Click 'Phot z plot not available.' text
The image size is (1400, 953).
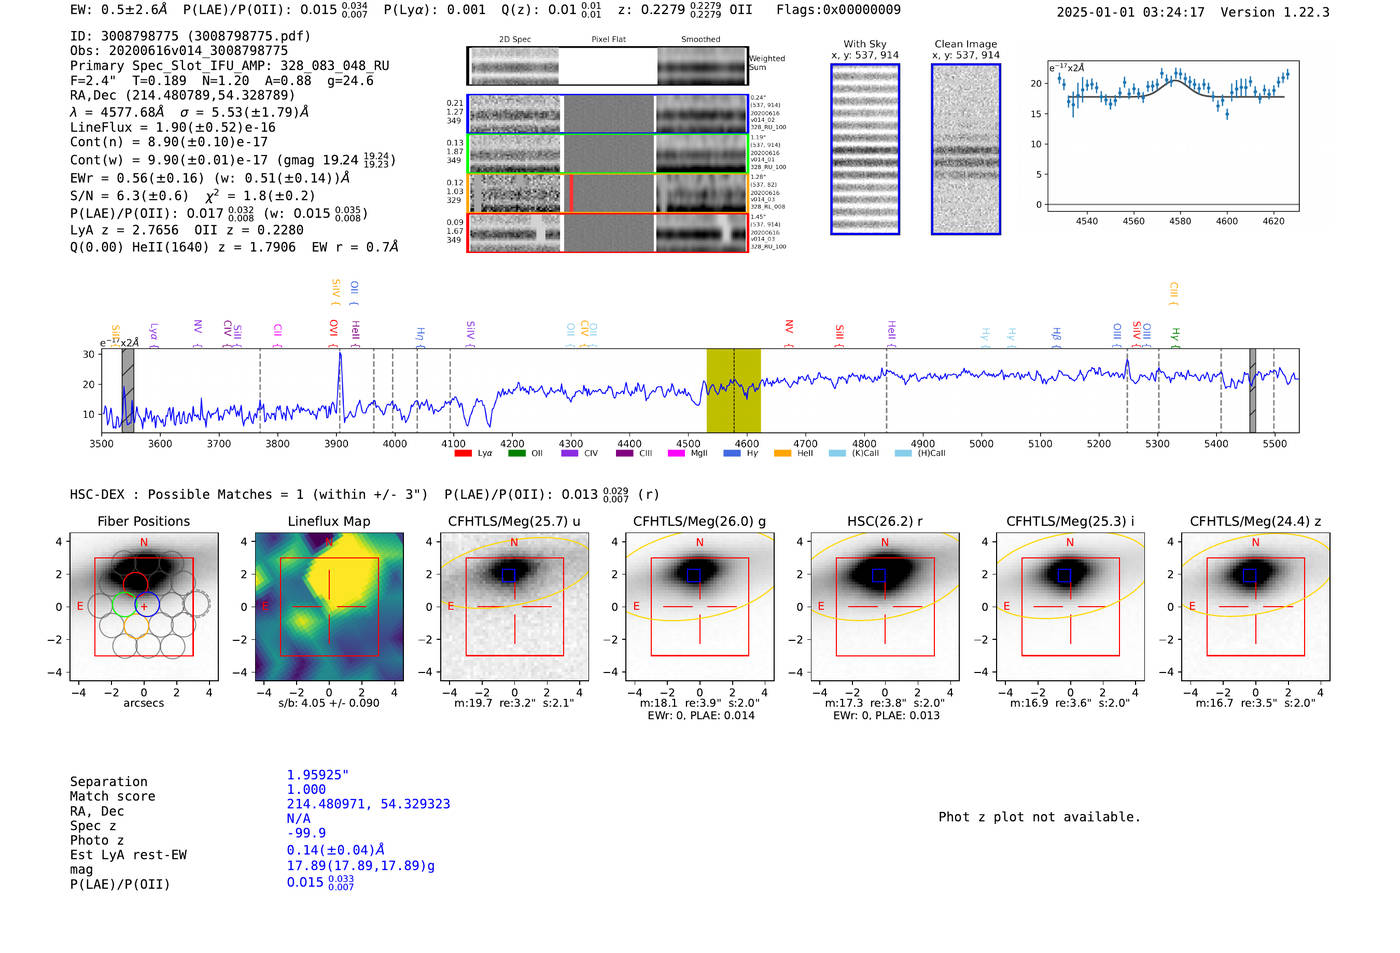click(x=1039, y=817)
